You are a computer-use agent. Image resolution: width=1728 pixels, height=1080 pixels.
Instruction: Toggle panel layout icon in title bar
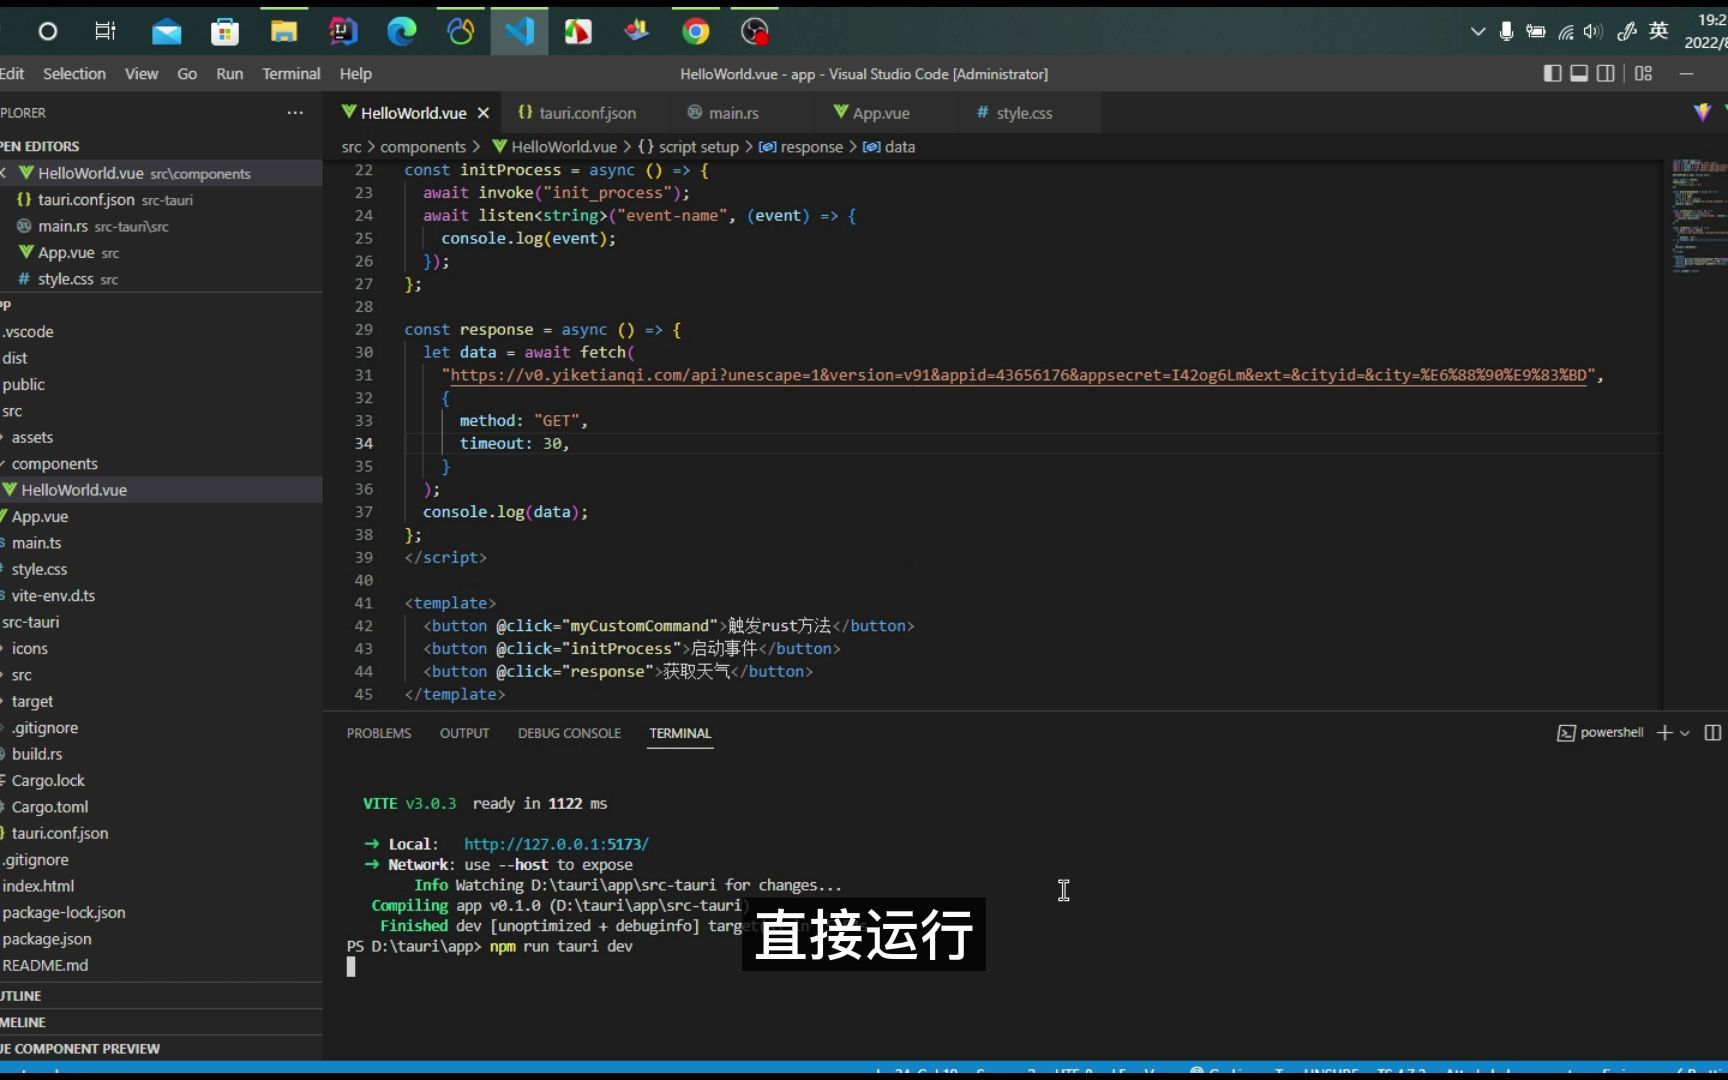click(1579, 73)
